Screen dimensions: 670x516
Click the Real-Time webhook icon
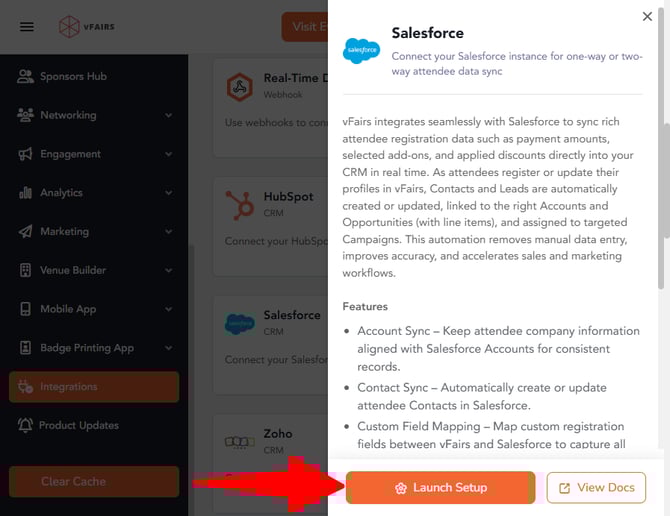pos(240,87)
